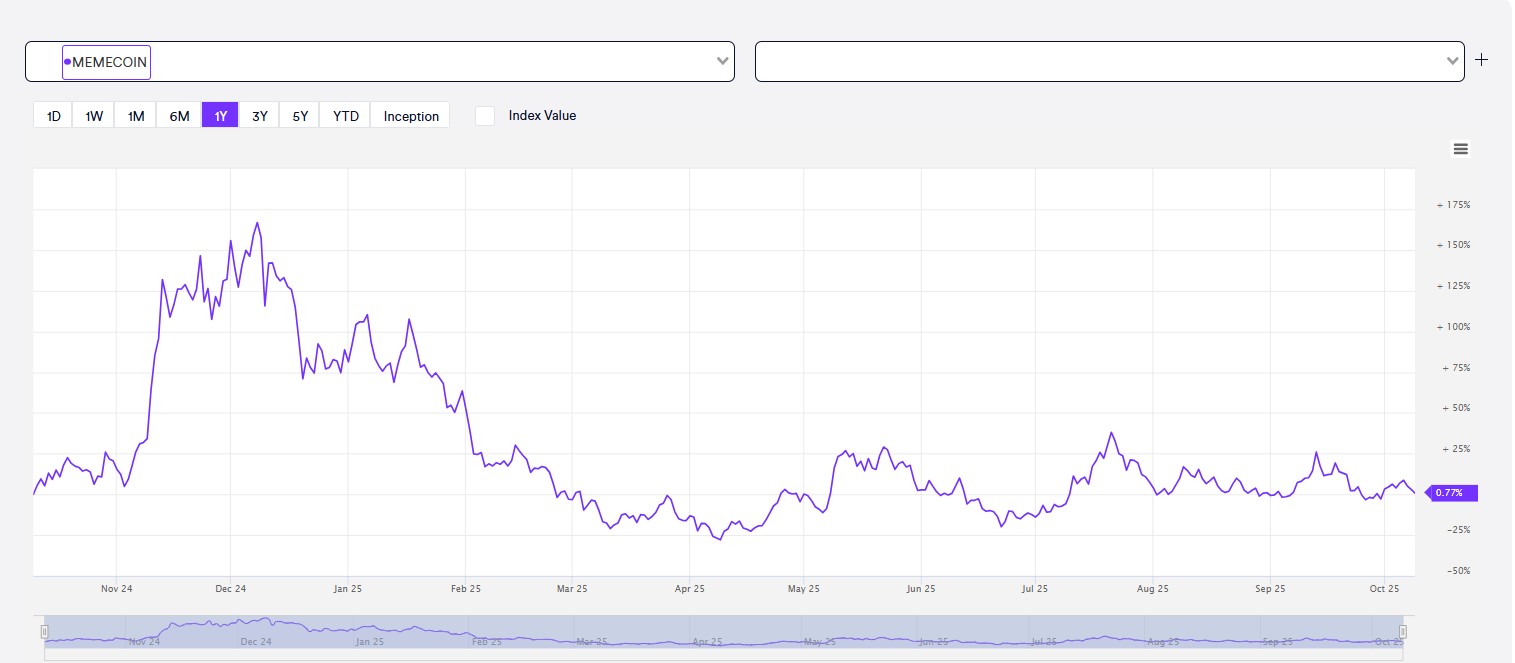Image resolution: width=1515 pixels, height=663 pixels.
Task: Click the plus icon to add comparison
Action: (1482, 60)
